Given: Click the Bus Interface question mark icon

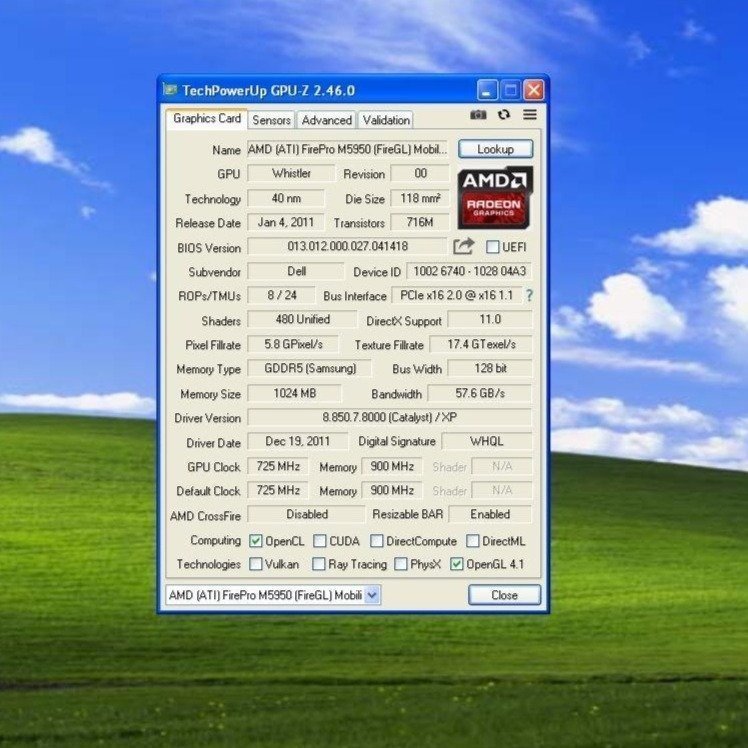Looking at the screenshot, I should click(x=529, y=296).
